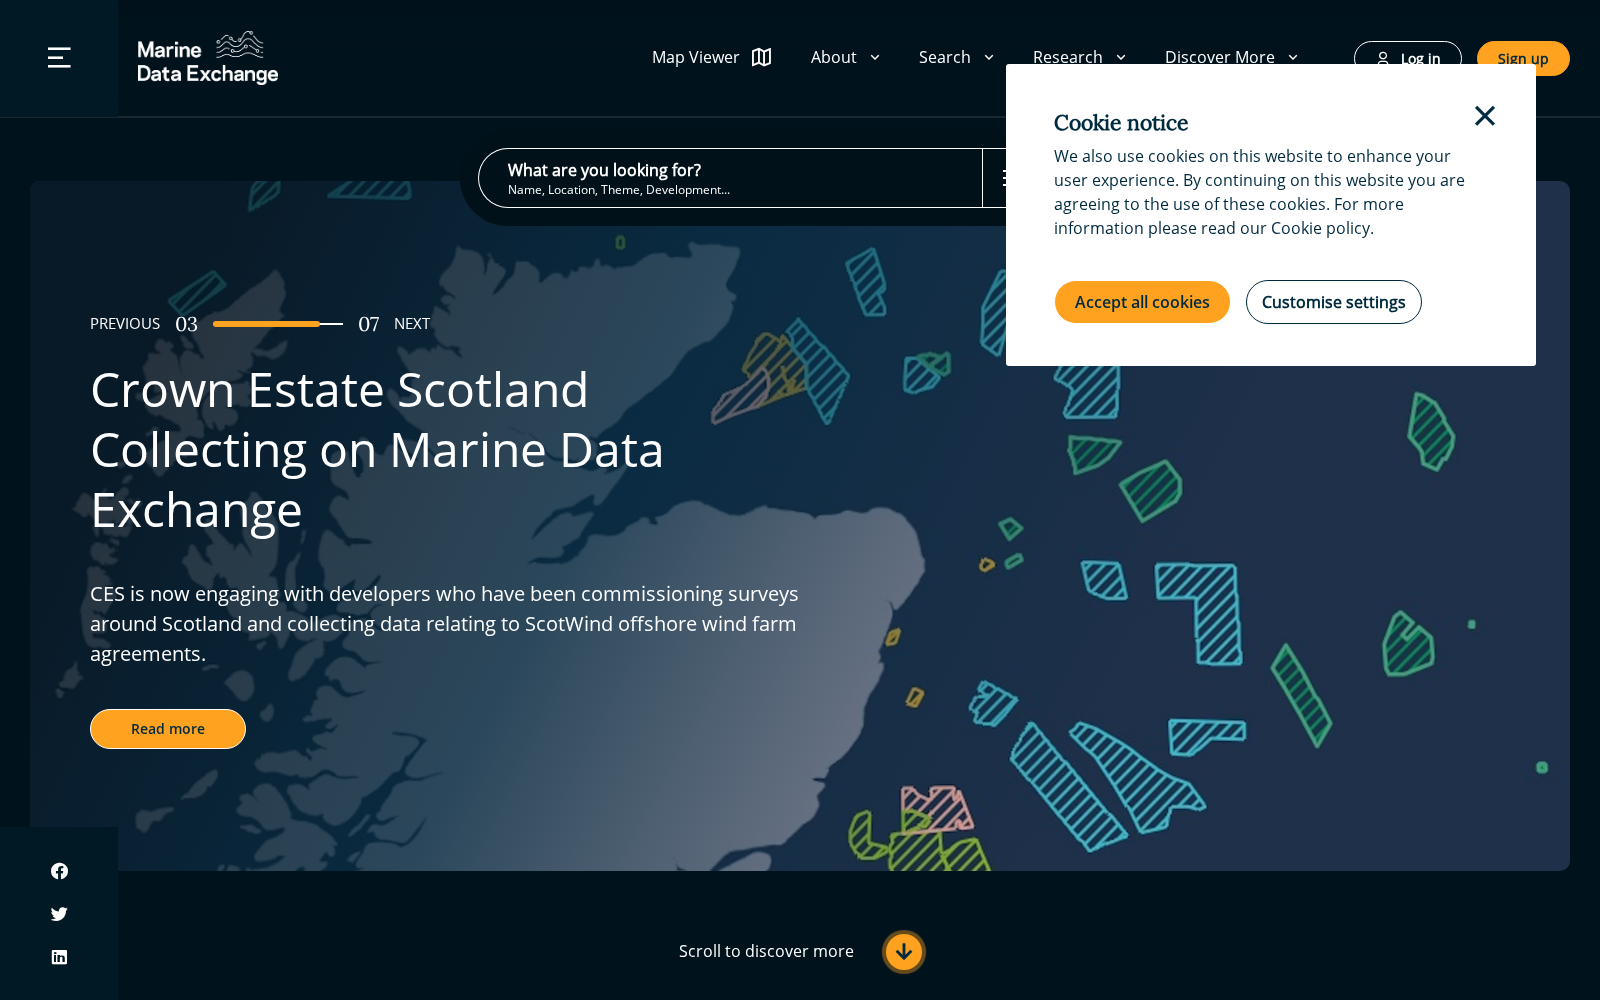Expand the Search dropdown chevron
The height and width of the screenshot is (1000, 1600).
(989, 57)
